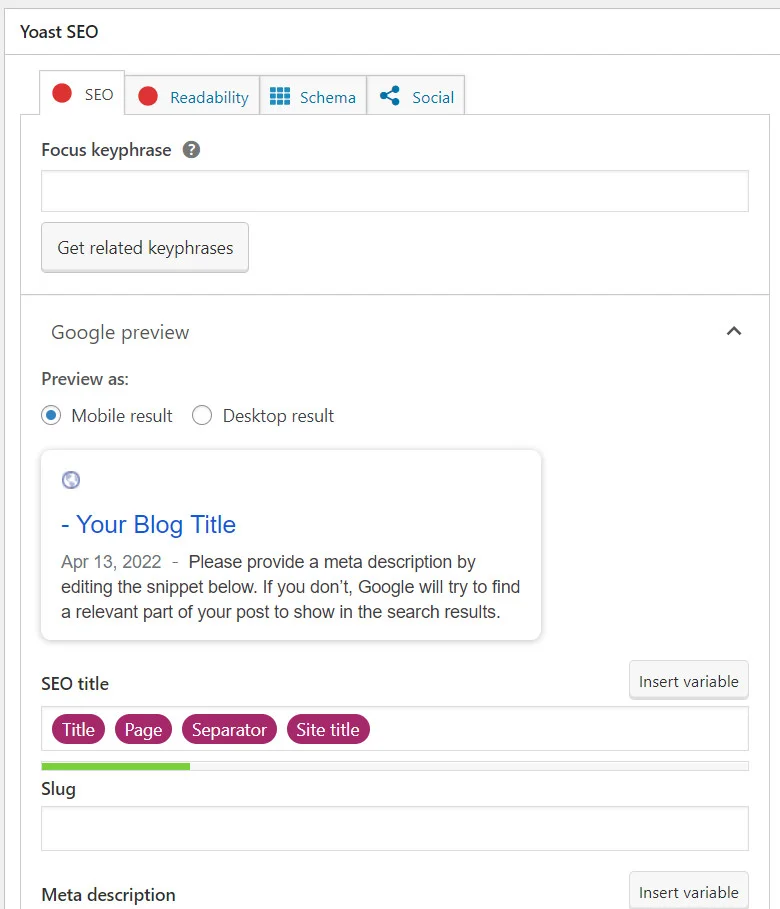Screen dimensions: 780x909
Task: Switch to the Readability tab
Action: (x=191, y=96)
